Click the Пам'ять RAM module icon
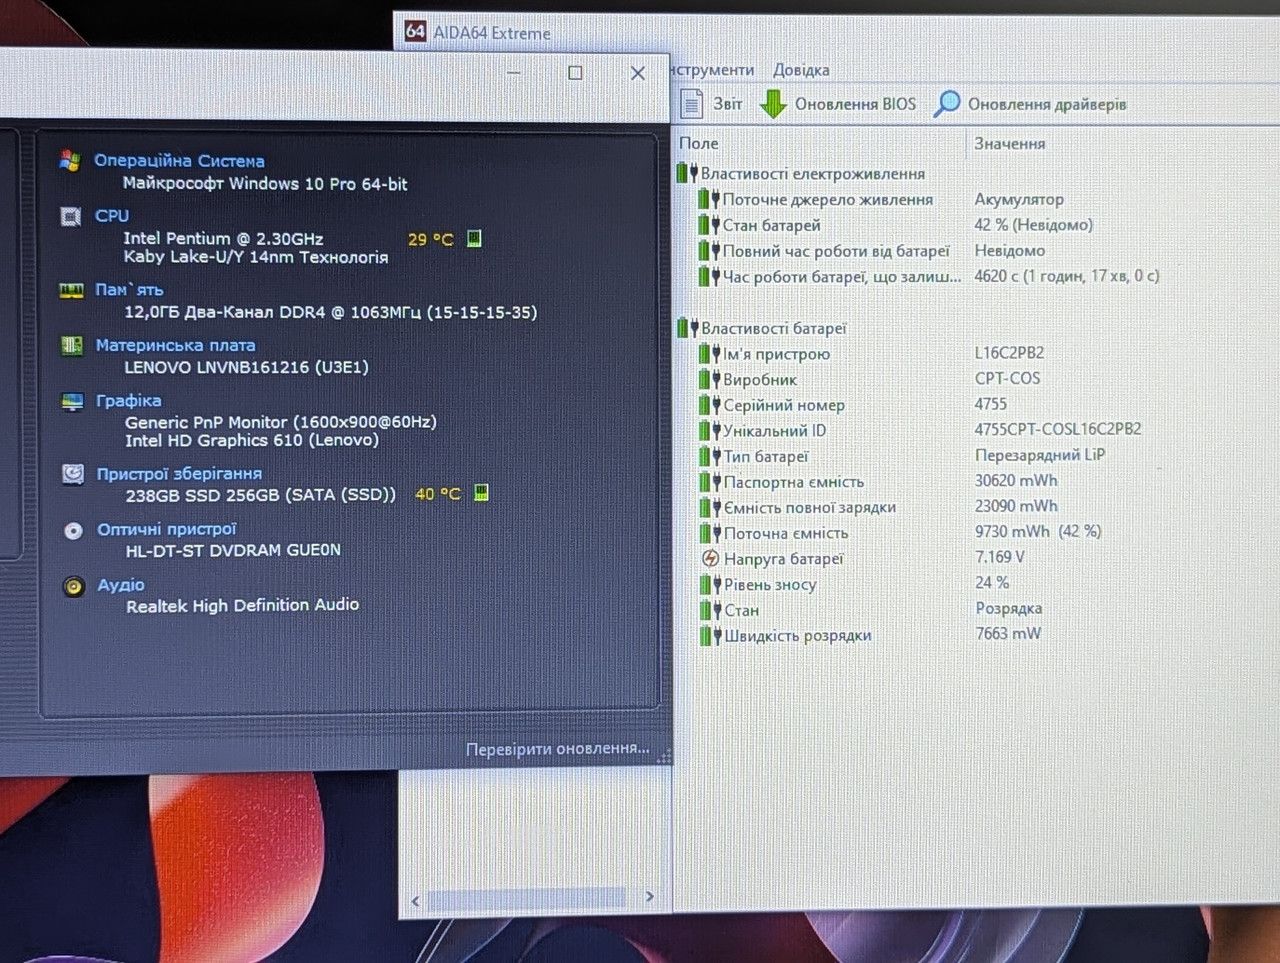 coord(71,290)
